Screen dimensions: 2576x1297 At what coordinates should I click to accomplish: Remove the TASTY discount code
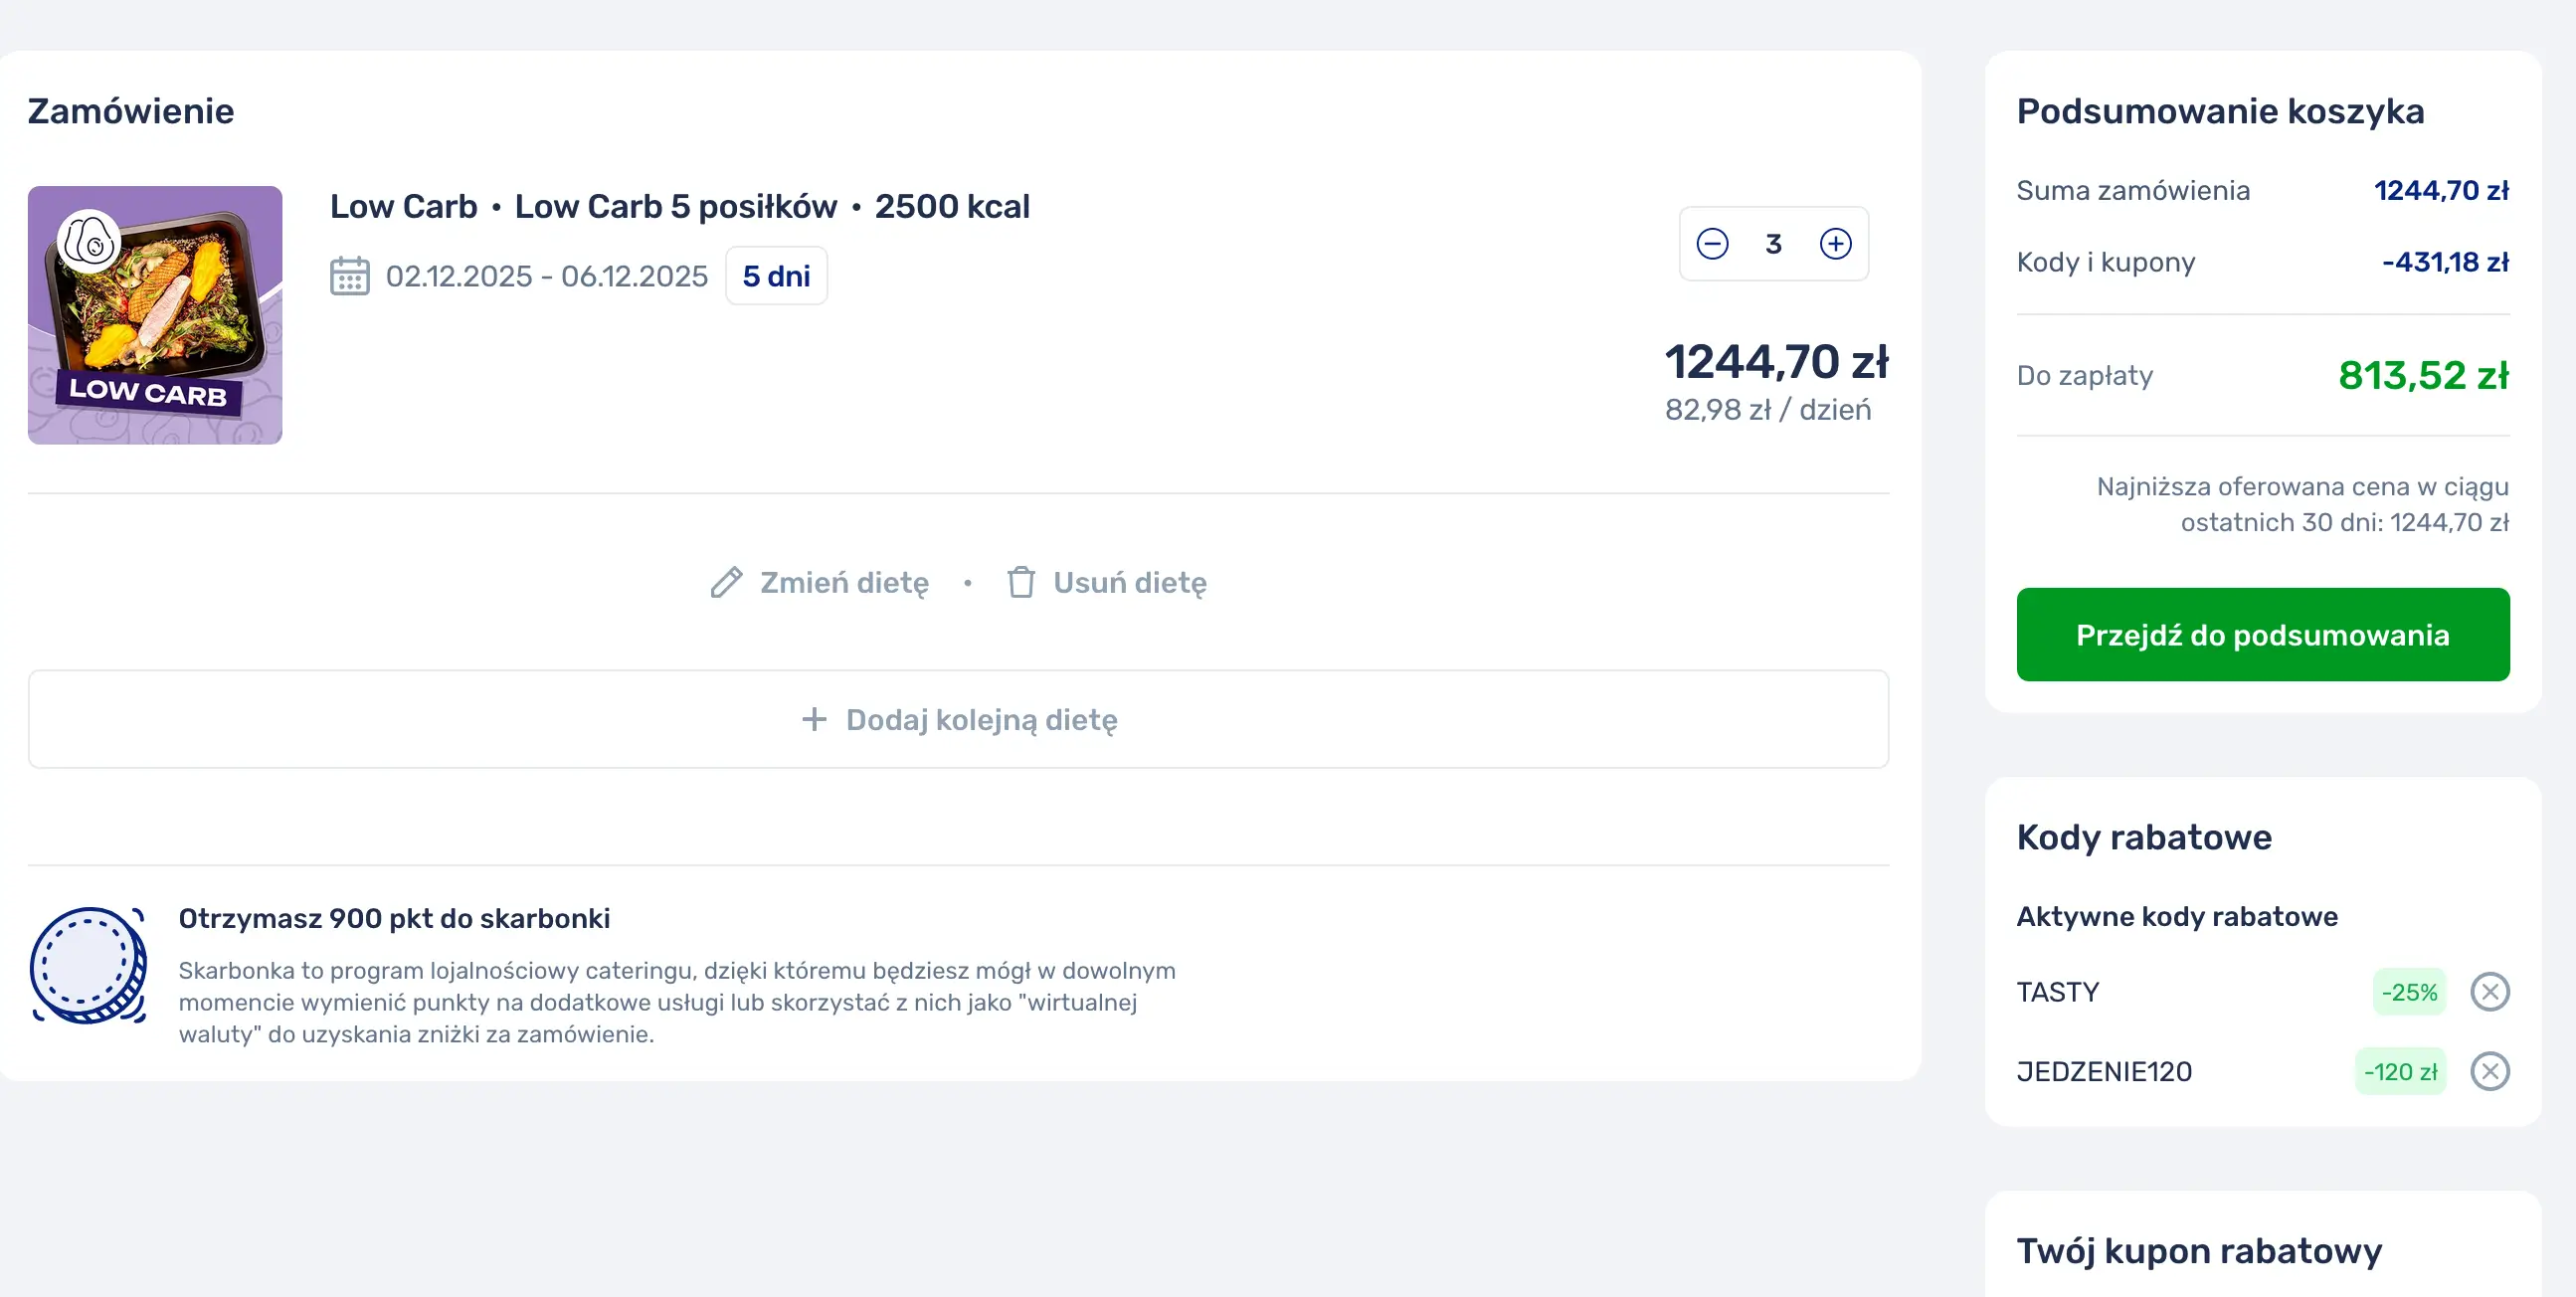click(2489, 992)
